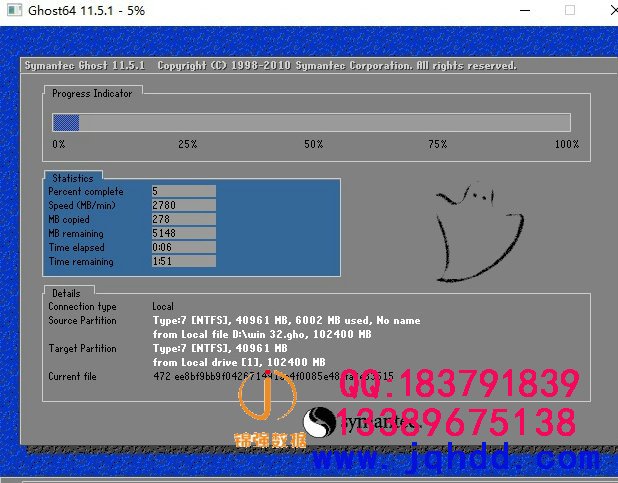
Task: Minimize the Ghost64 window
Action: [x=525, y=10]
